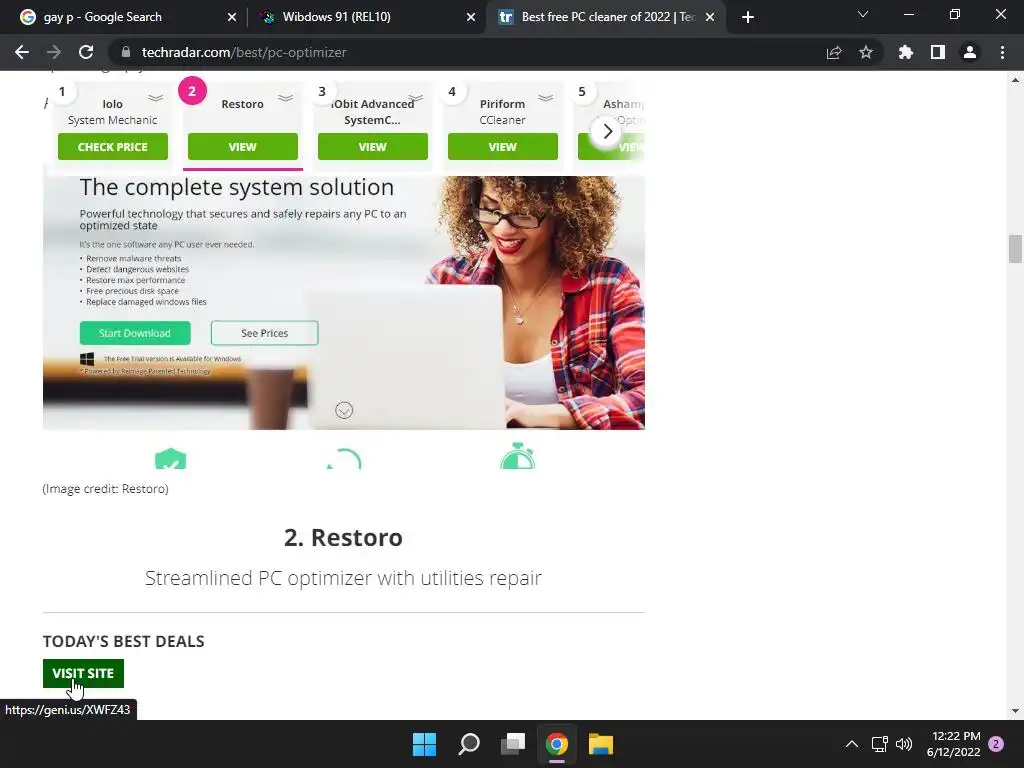Viewport: 1024px width, 768px height.
Task: Close the Google Search tab
Action: pos(232,17)
